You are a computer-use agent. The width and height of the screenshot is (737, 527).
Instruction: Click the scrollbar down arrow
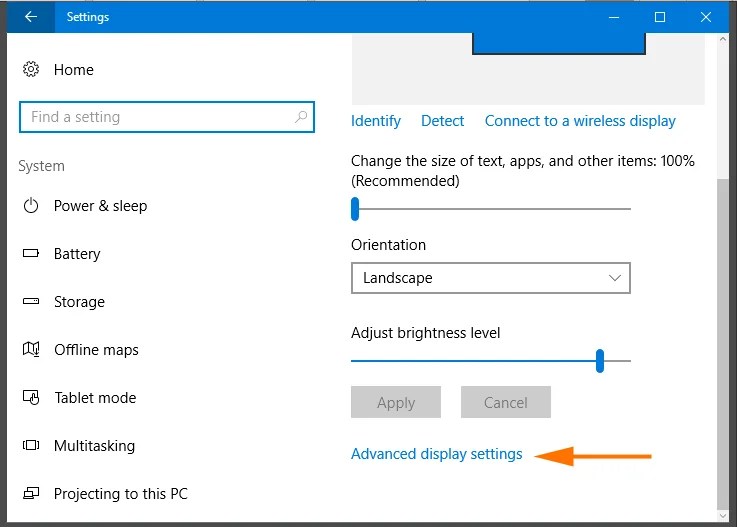point(723,516)
